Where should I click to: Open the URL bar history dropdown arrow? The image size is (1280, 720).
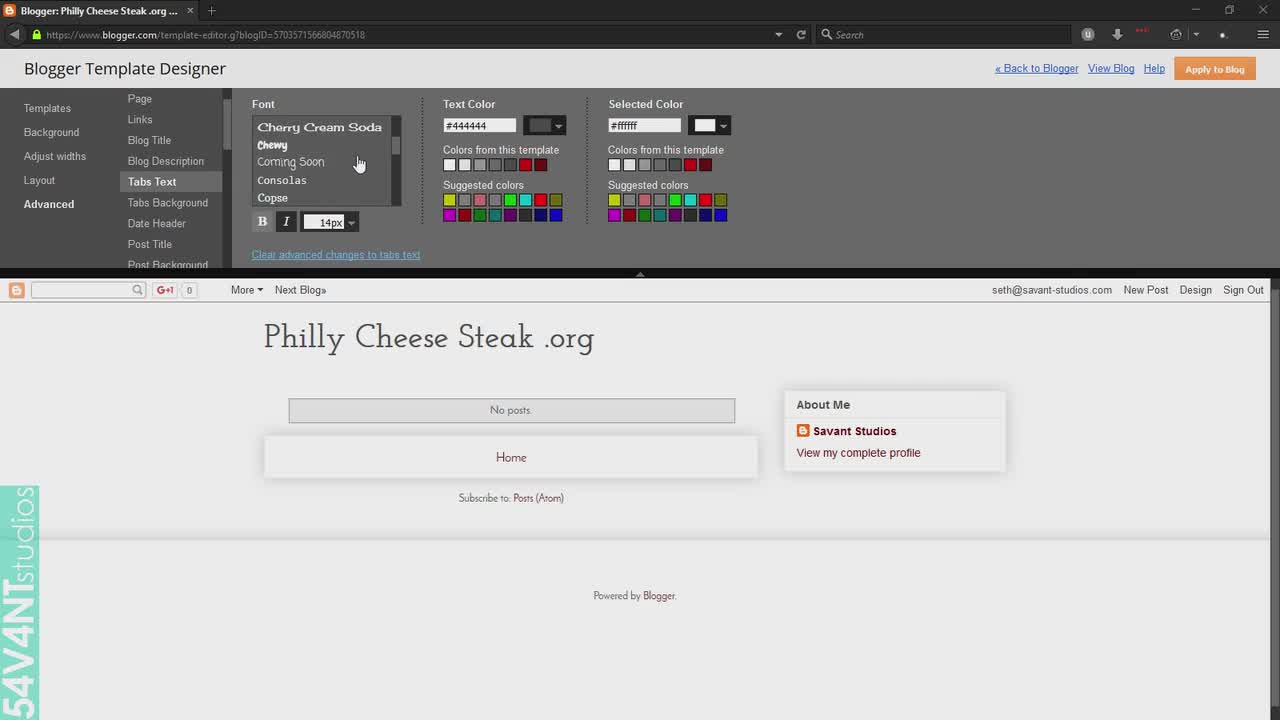pos(779,34)
